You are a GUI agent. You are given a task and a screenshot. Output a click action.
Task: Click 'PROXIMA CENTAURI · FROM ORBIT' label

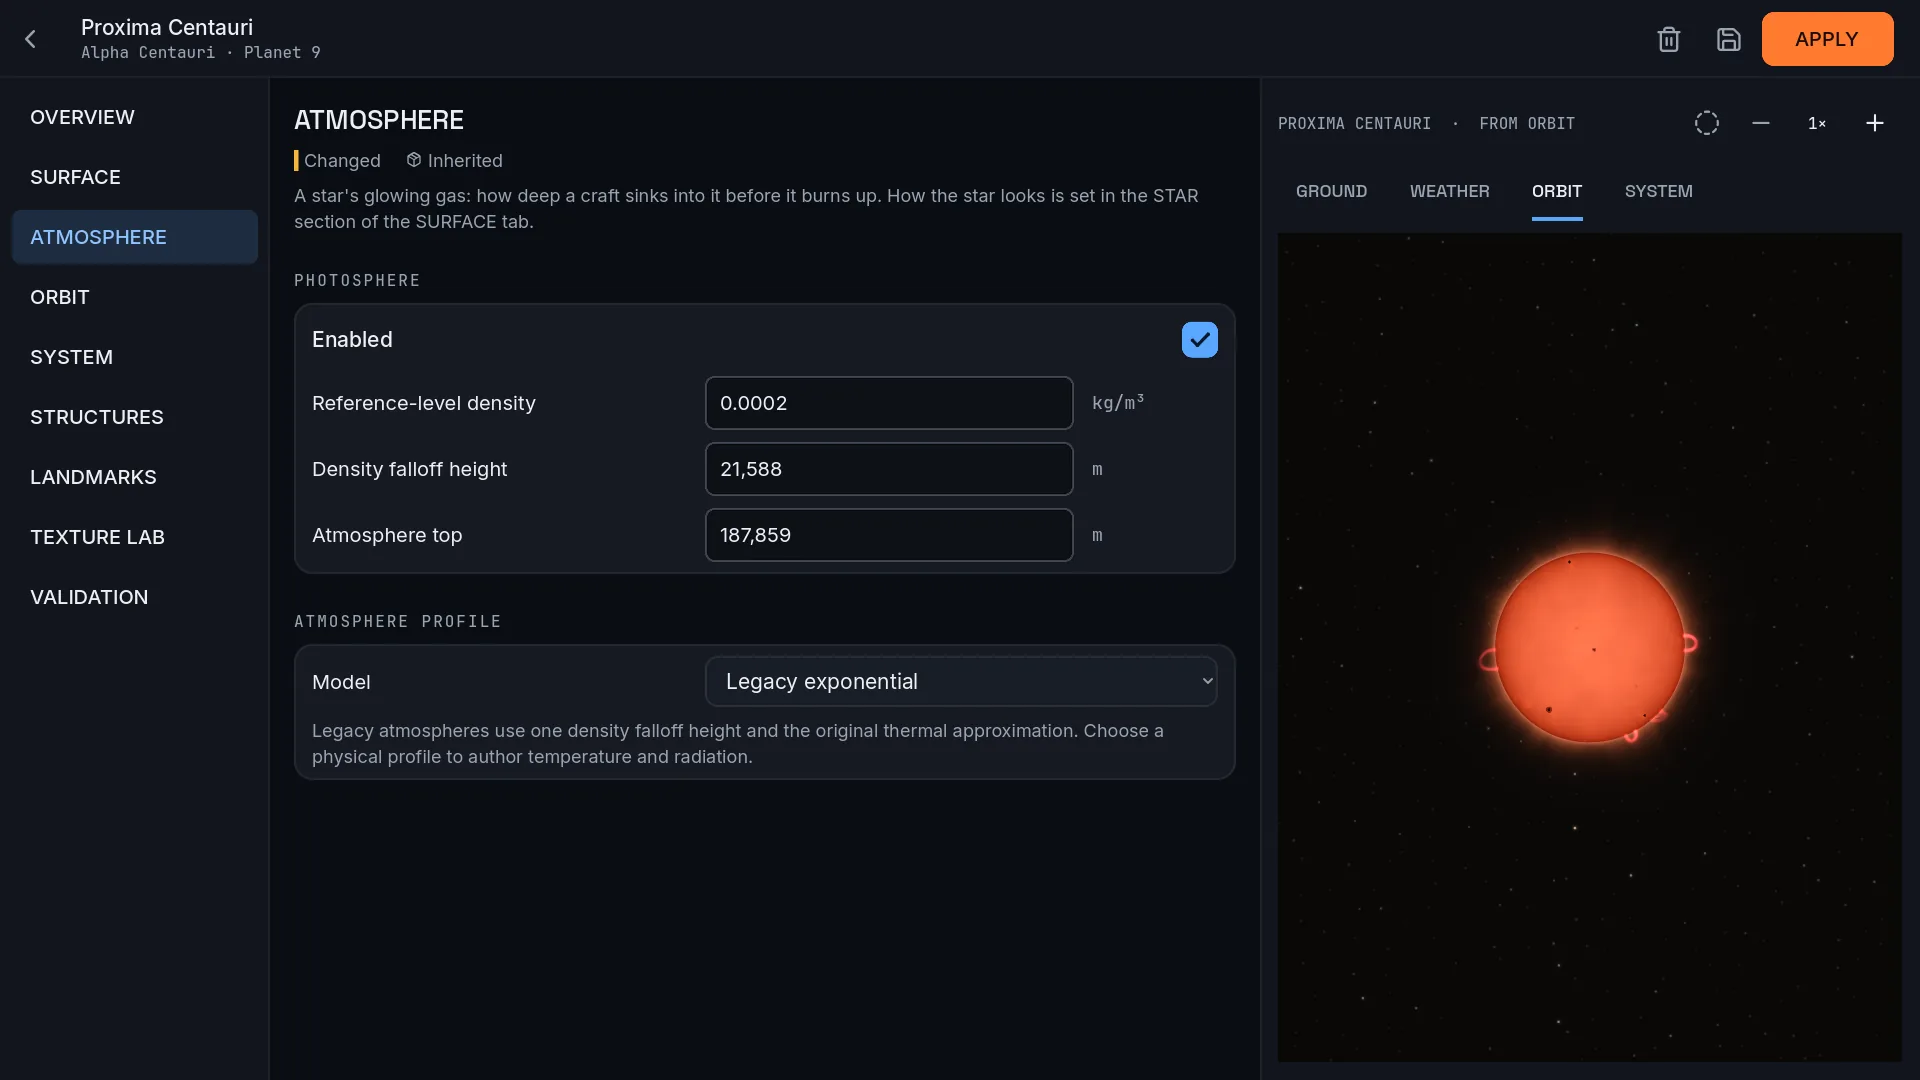1426,123
